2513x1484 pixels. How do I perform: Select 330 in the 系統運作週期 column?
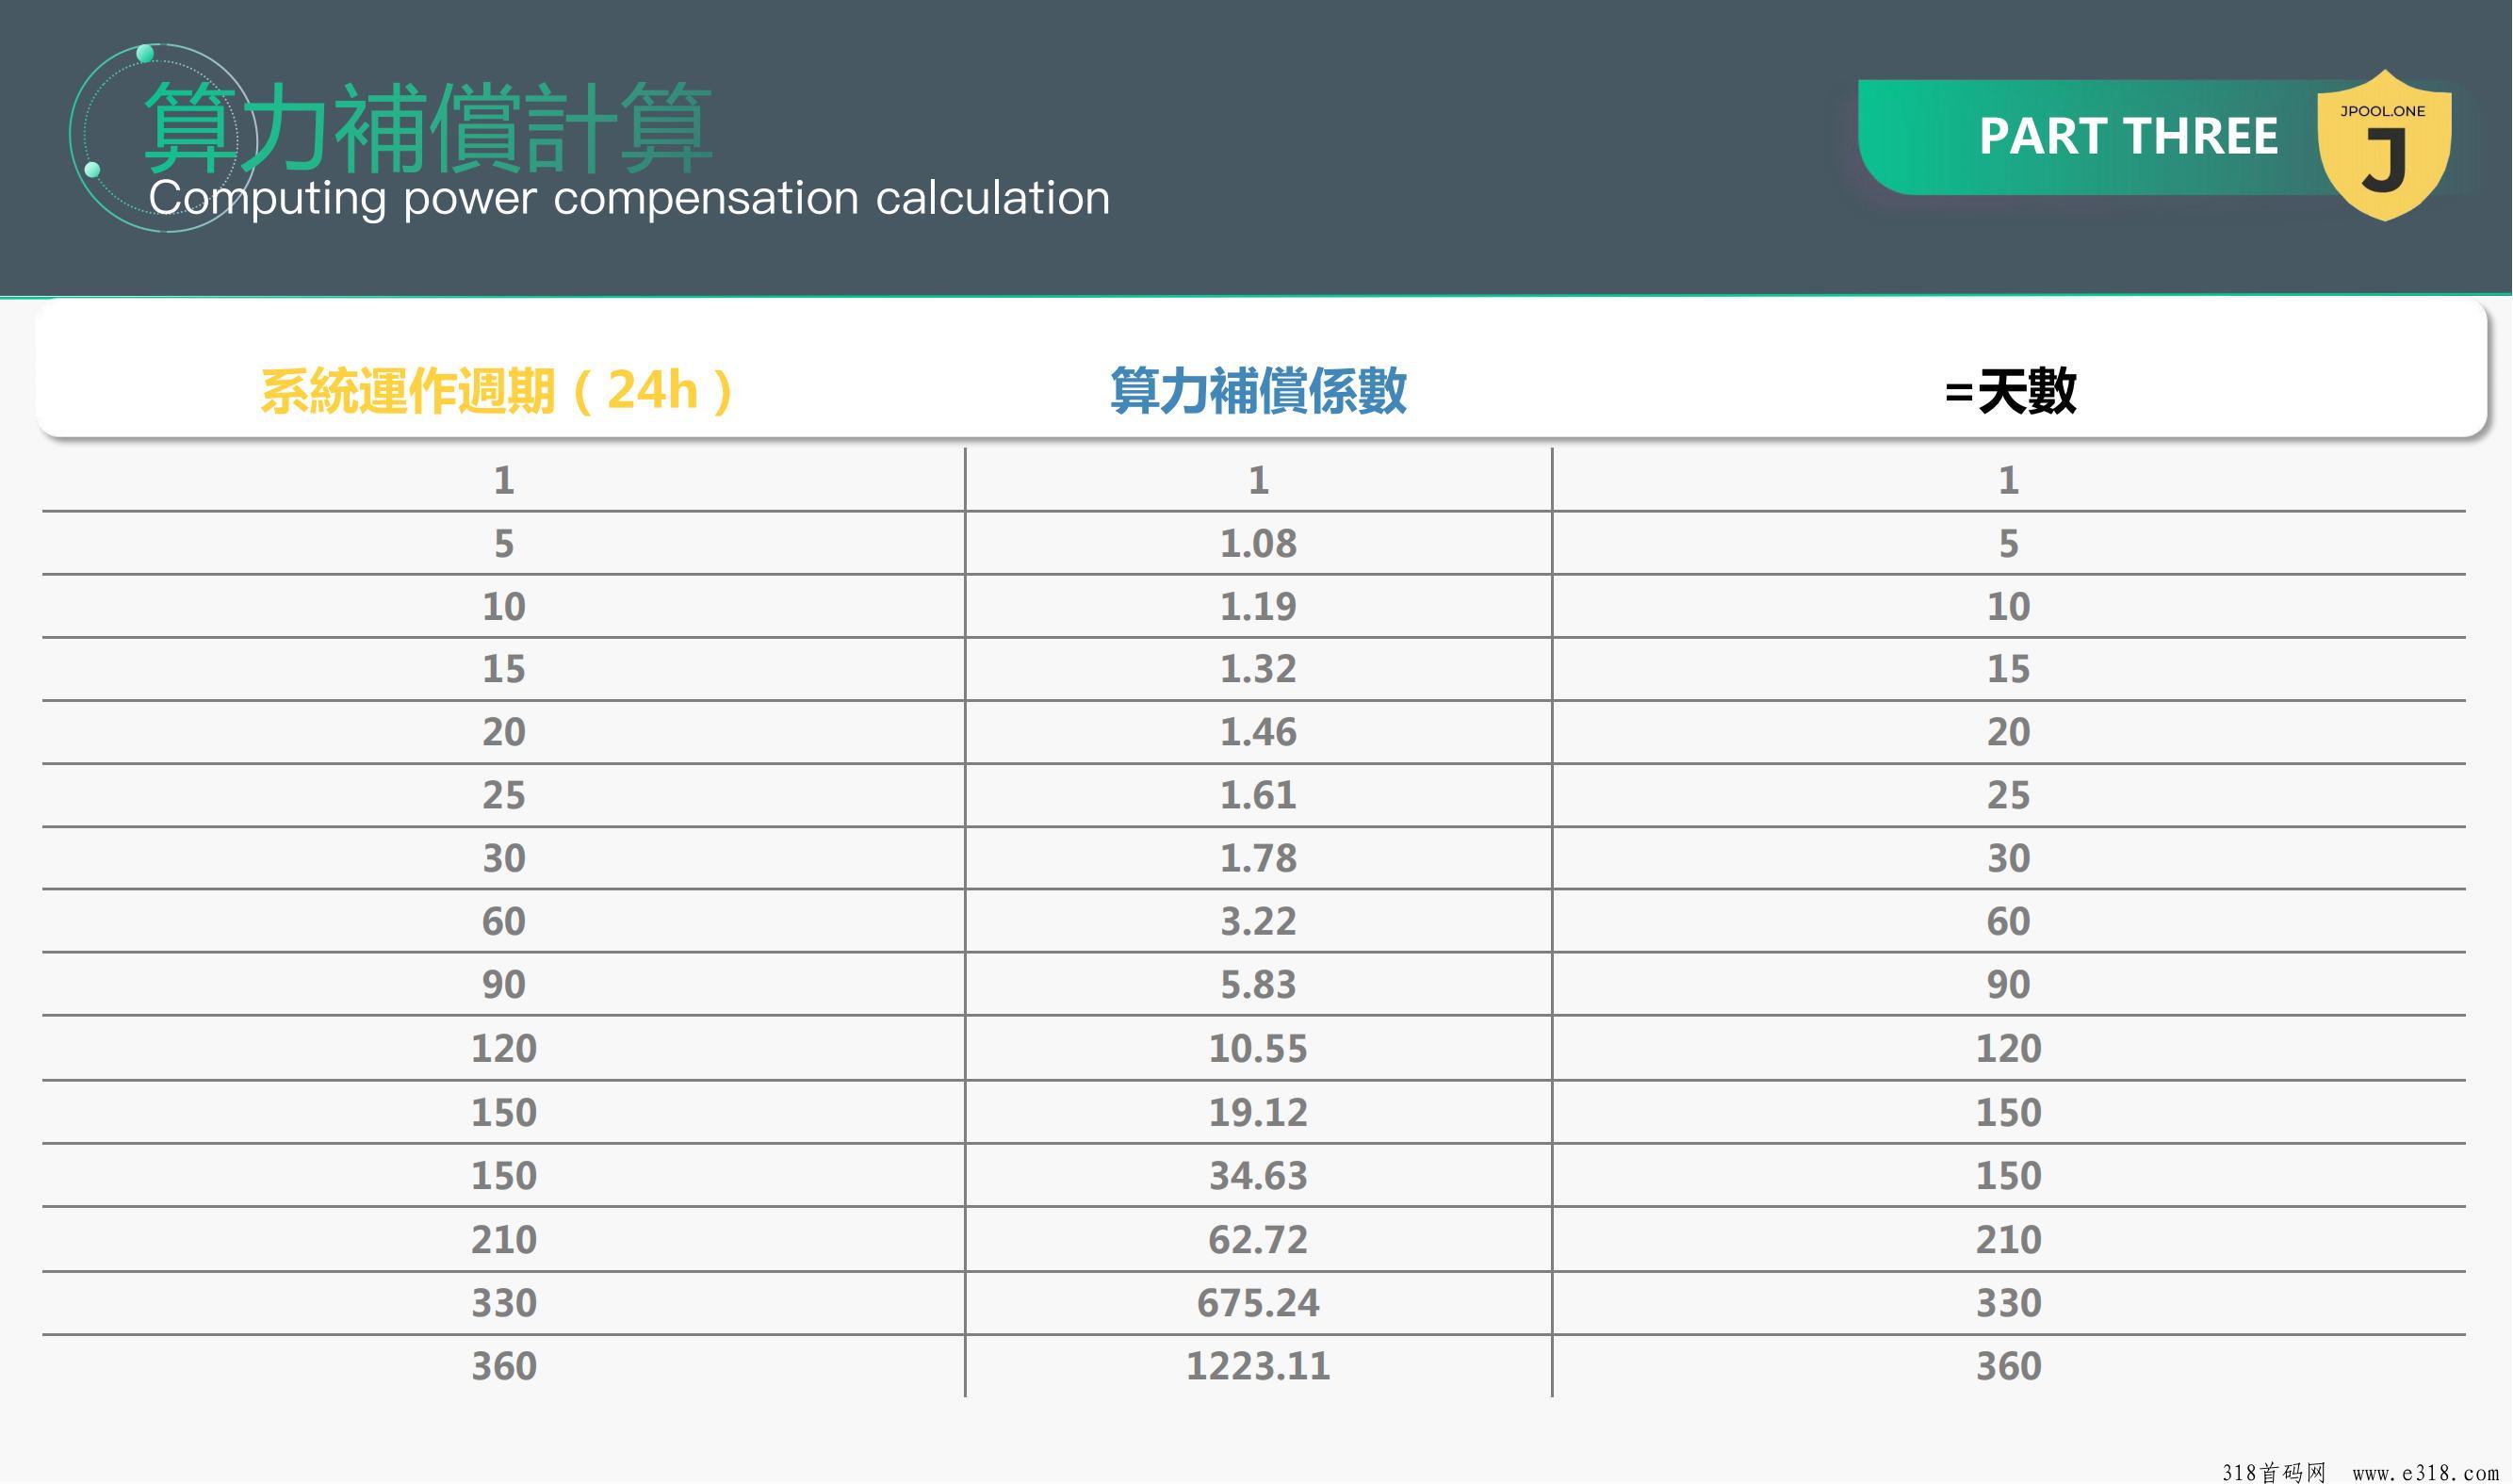[504, 1302]
